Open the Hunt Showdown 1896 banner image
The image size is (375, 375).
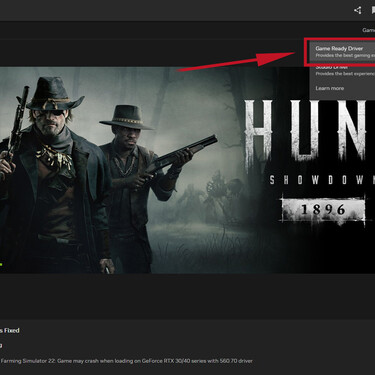(187, 170)
